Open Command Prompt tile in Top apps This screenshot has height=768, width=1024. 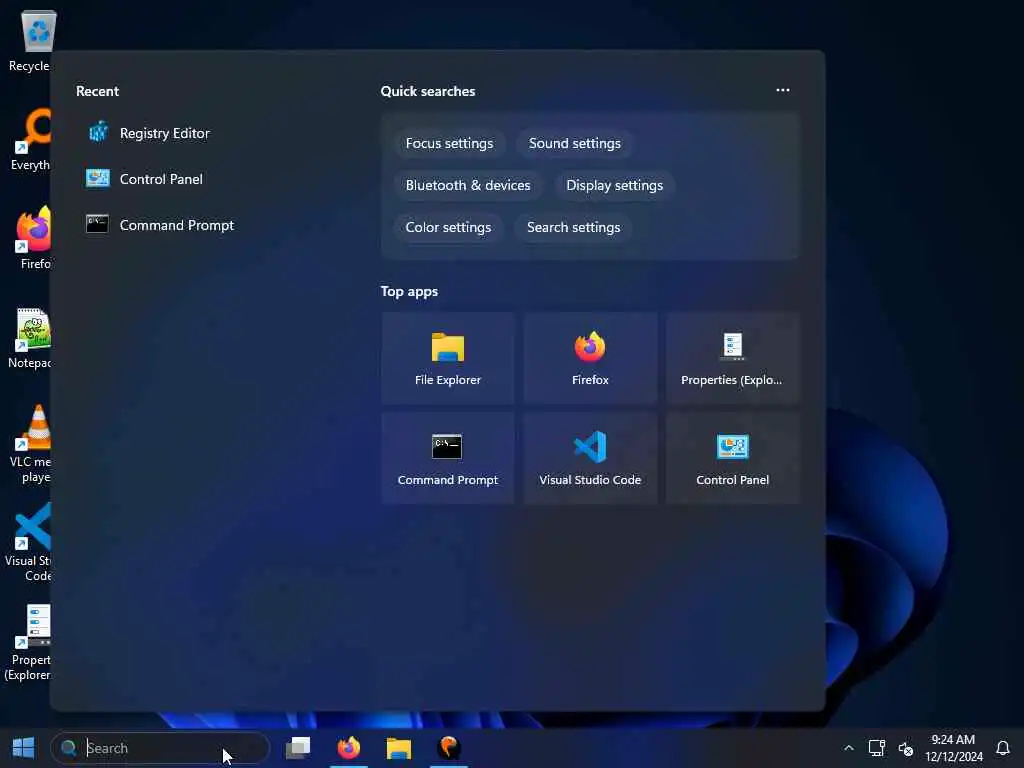(447, 458)
